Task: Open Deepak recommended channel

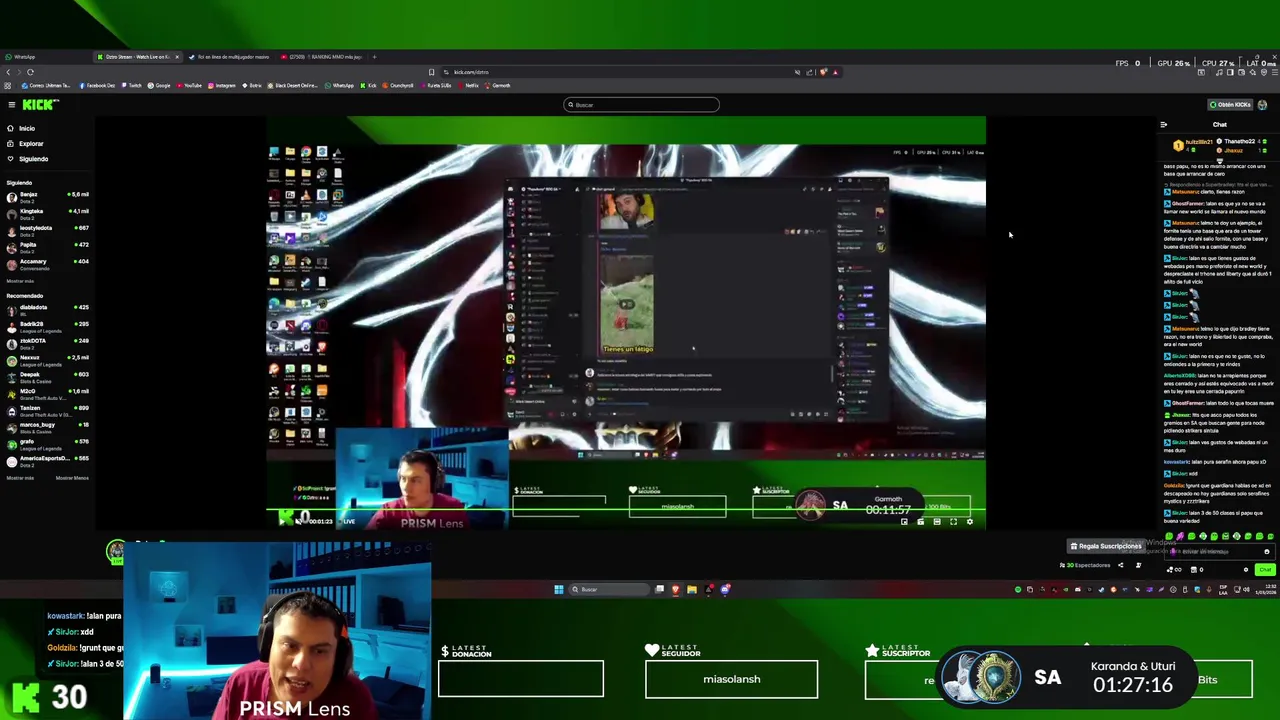Action: 47,376
